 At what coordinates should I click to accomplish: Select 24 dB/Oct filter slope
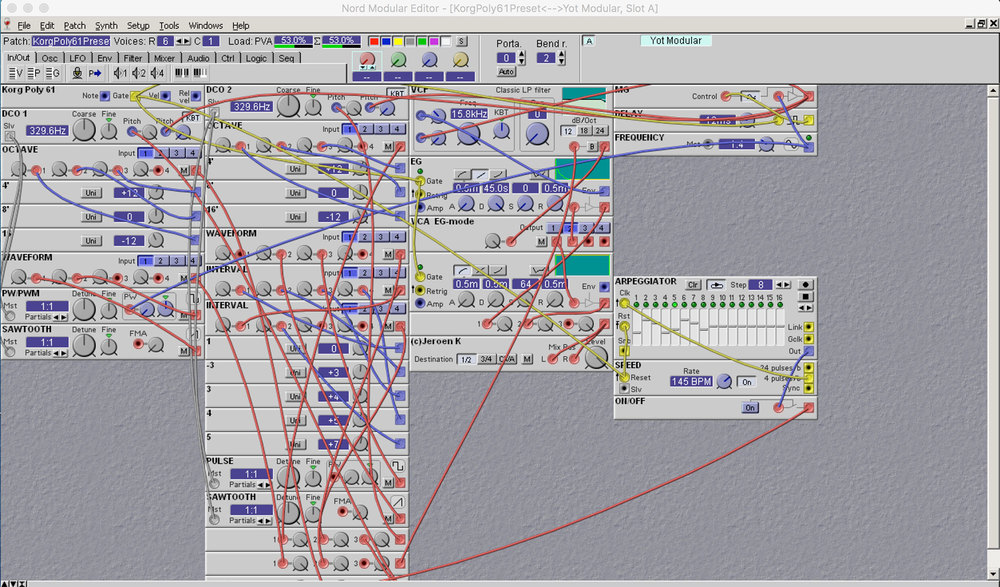click(x=600, y=131)
